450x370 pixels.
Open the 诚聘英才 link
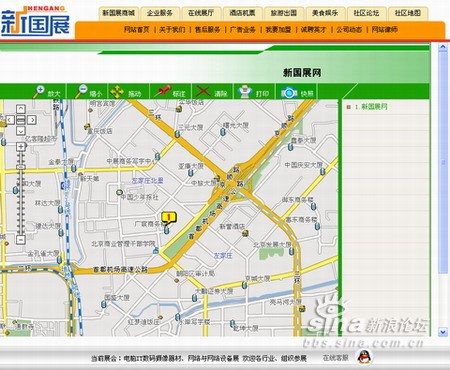click(x=314, y=30)
